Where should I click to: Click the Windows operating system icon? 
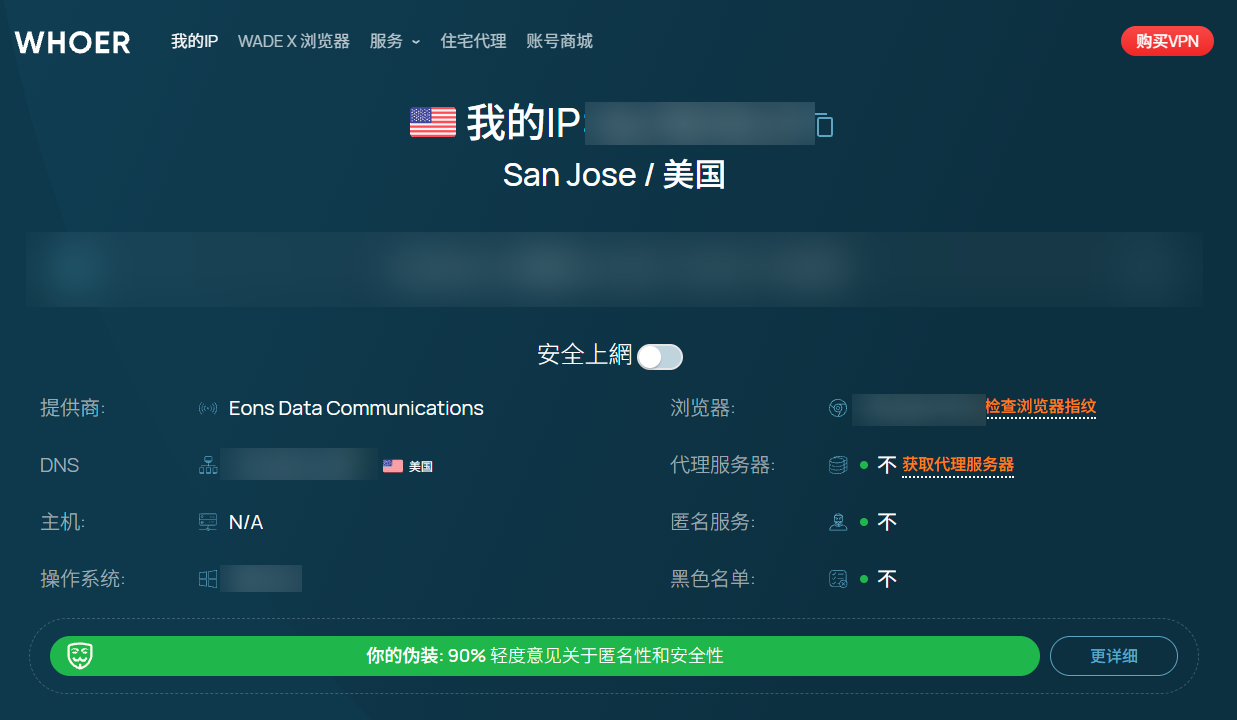click(x=208, y=579)
